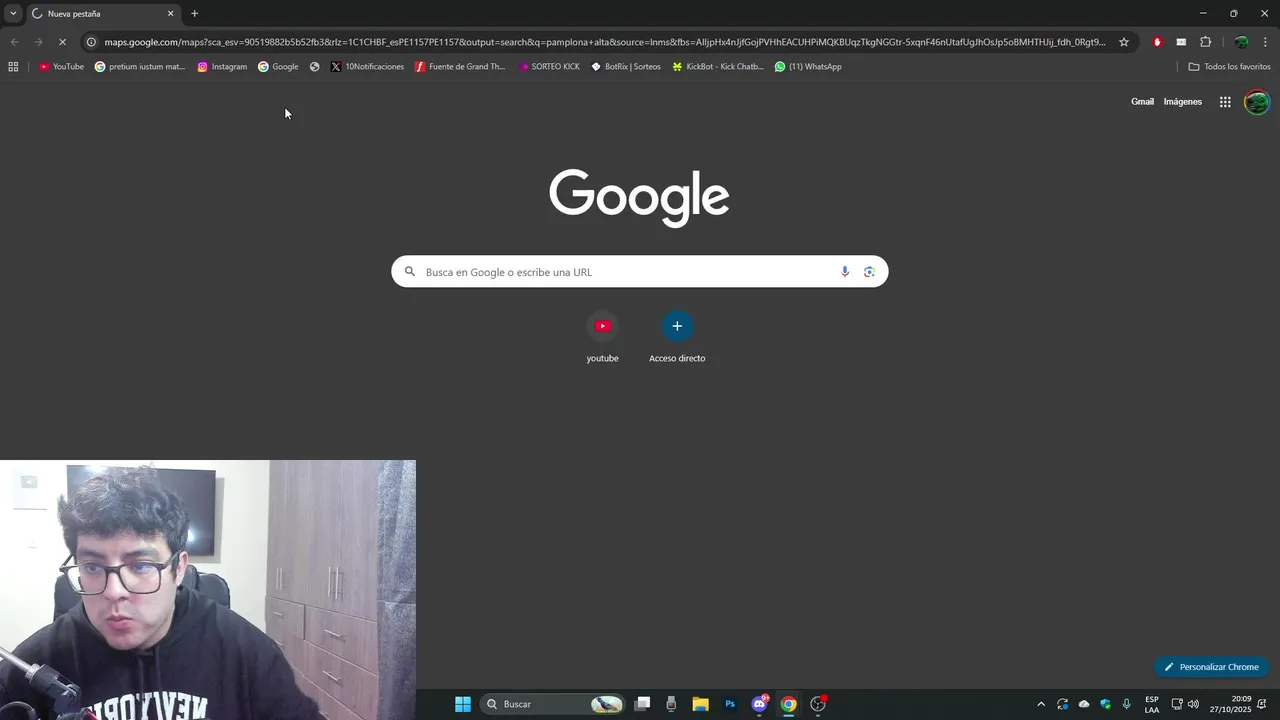Open Chrome's three-dot menu
1280x720 pixels.
[1266, 42]
